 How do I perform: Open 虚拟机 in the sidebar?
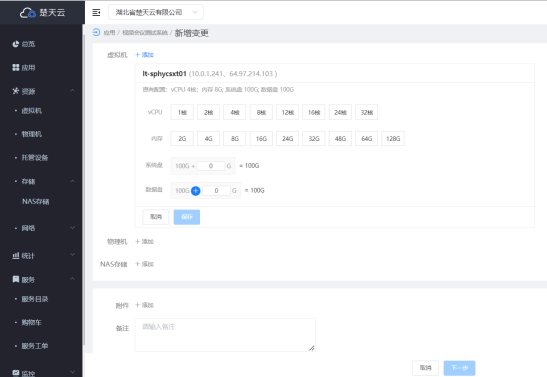[x=31, y=111]
